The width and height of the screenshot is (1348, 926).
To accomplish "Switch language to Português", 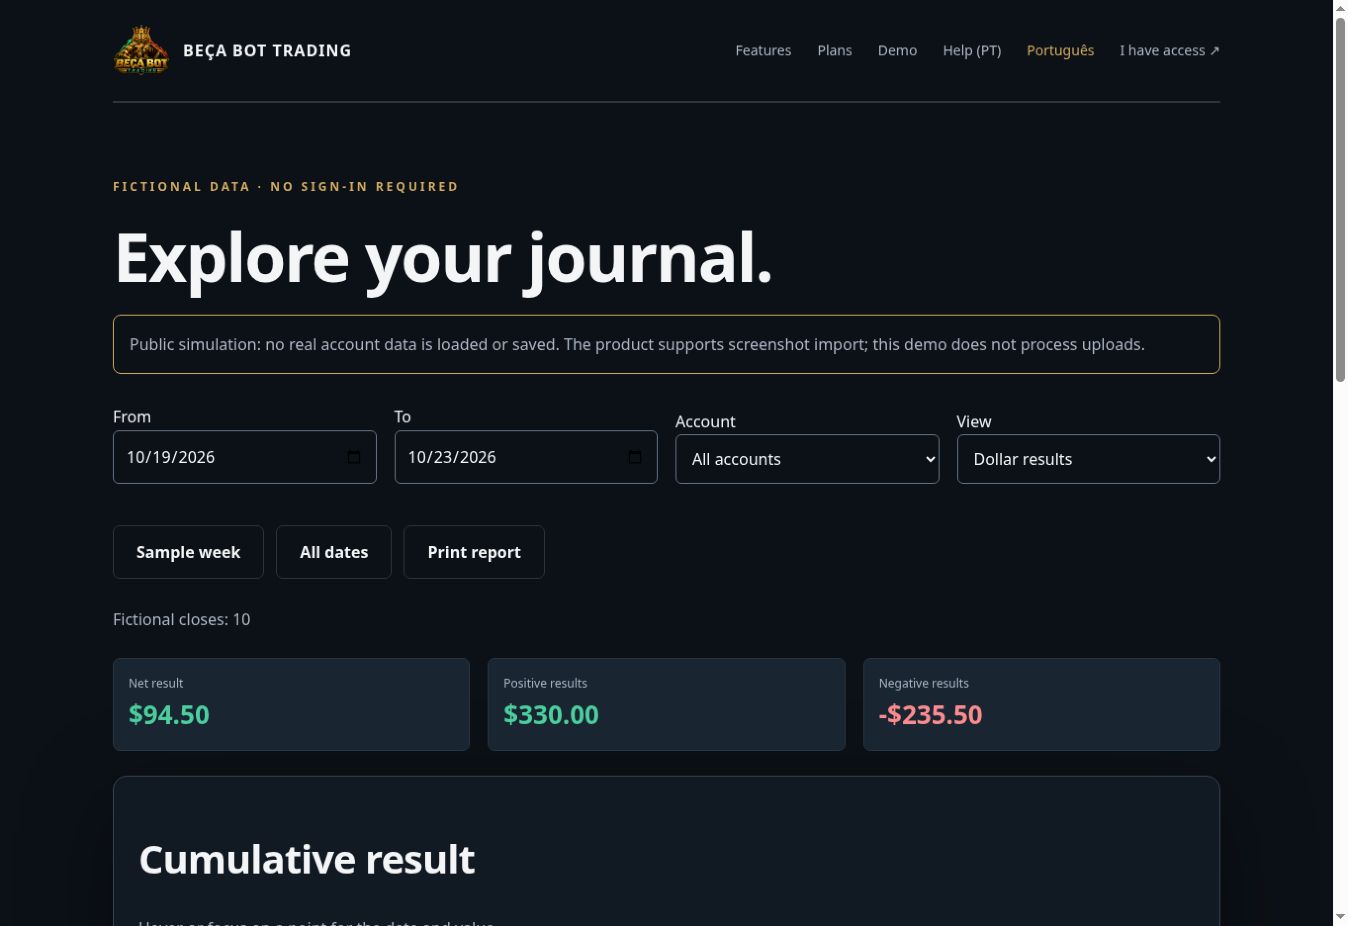I will click(x=1060, y=50).
